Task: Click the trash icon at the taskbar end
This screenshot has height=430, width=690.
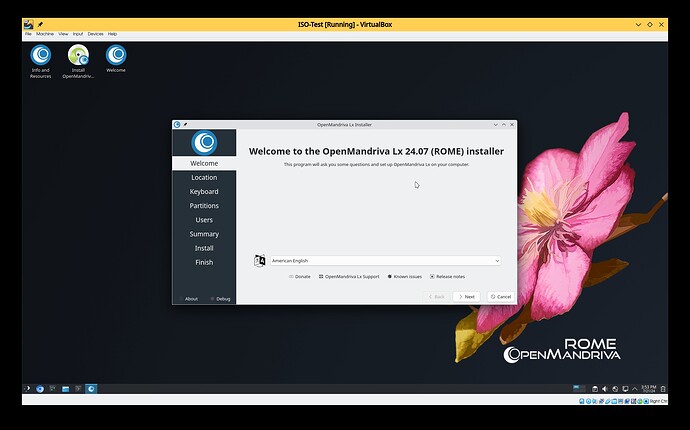Action: tap(663, 389)
